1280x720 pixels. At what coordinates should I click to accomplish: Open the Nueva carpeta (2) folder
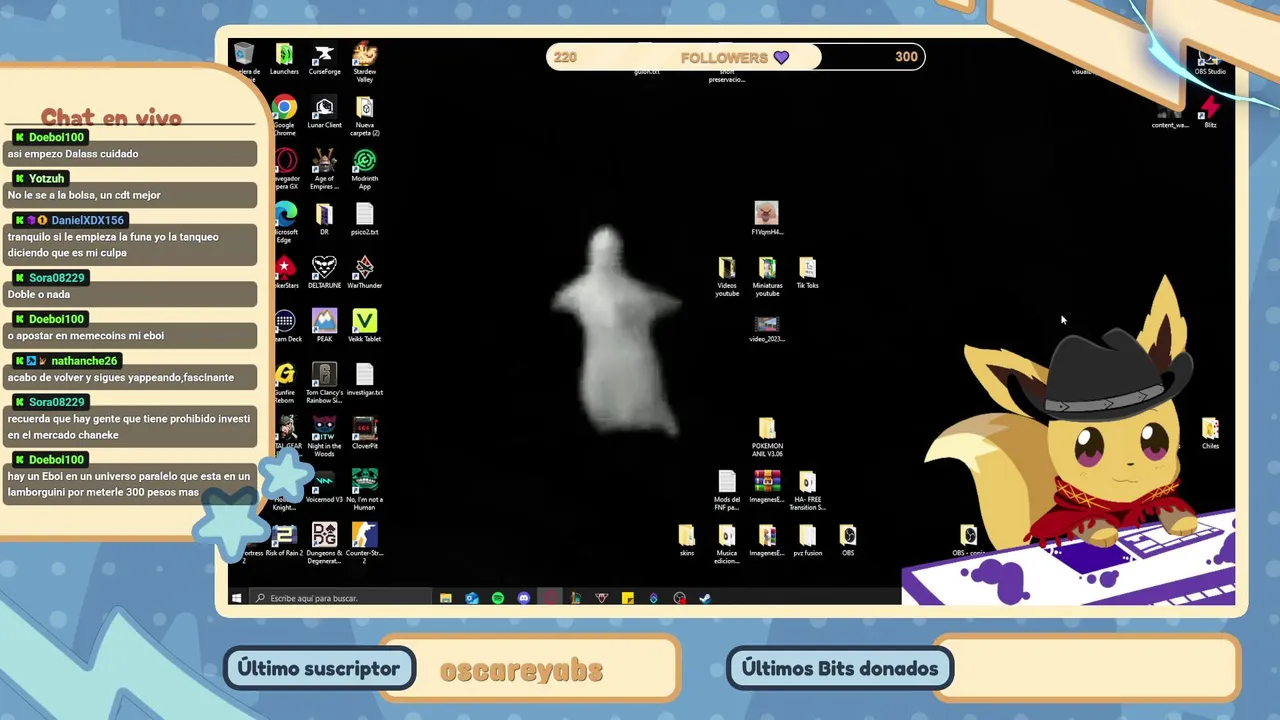pyautogui.click(x=365, y=116)
